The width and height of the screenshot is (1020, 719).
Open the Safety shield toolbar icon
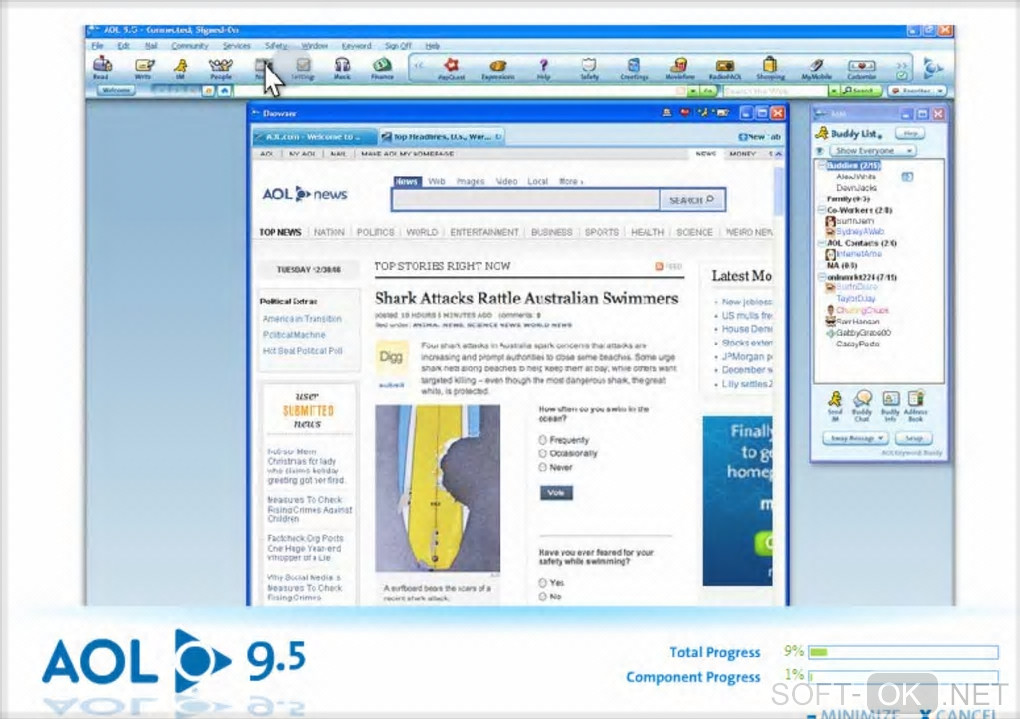tap(589, 68)
